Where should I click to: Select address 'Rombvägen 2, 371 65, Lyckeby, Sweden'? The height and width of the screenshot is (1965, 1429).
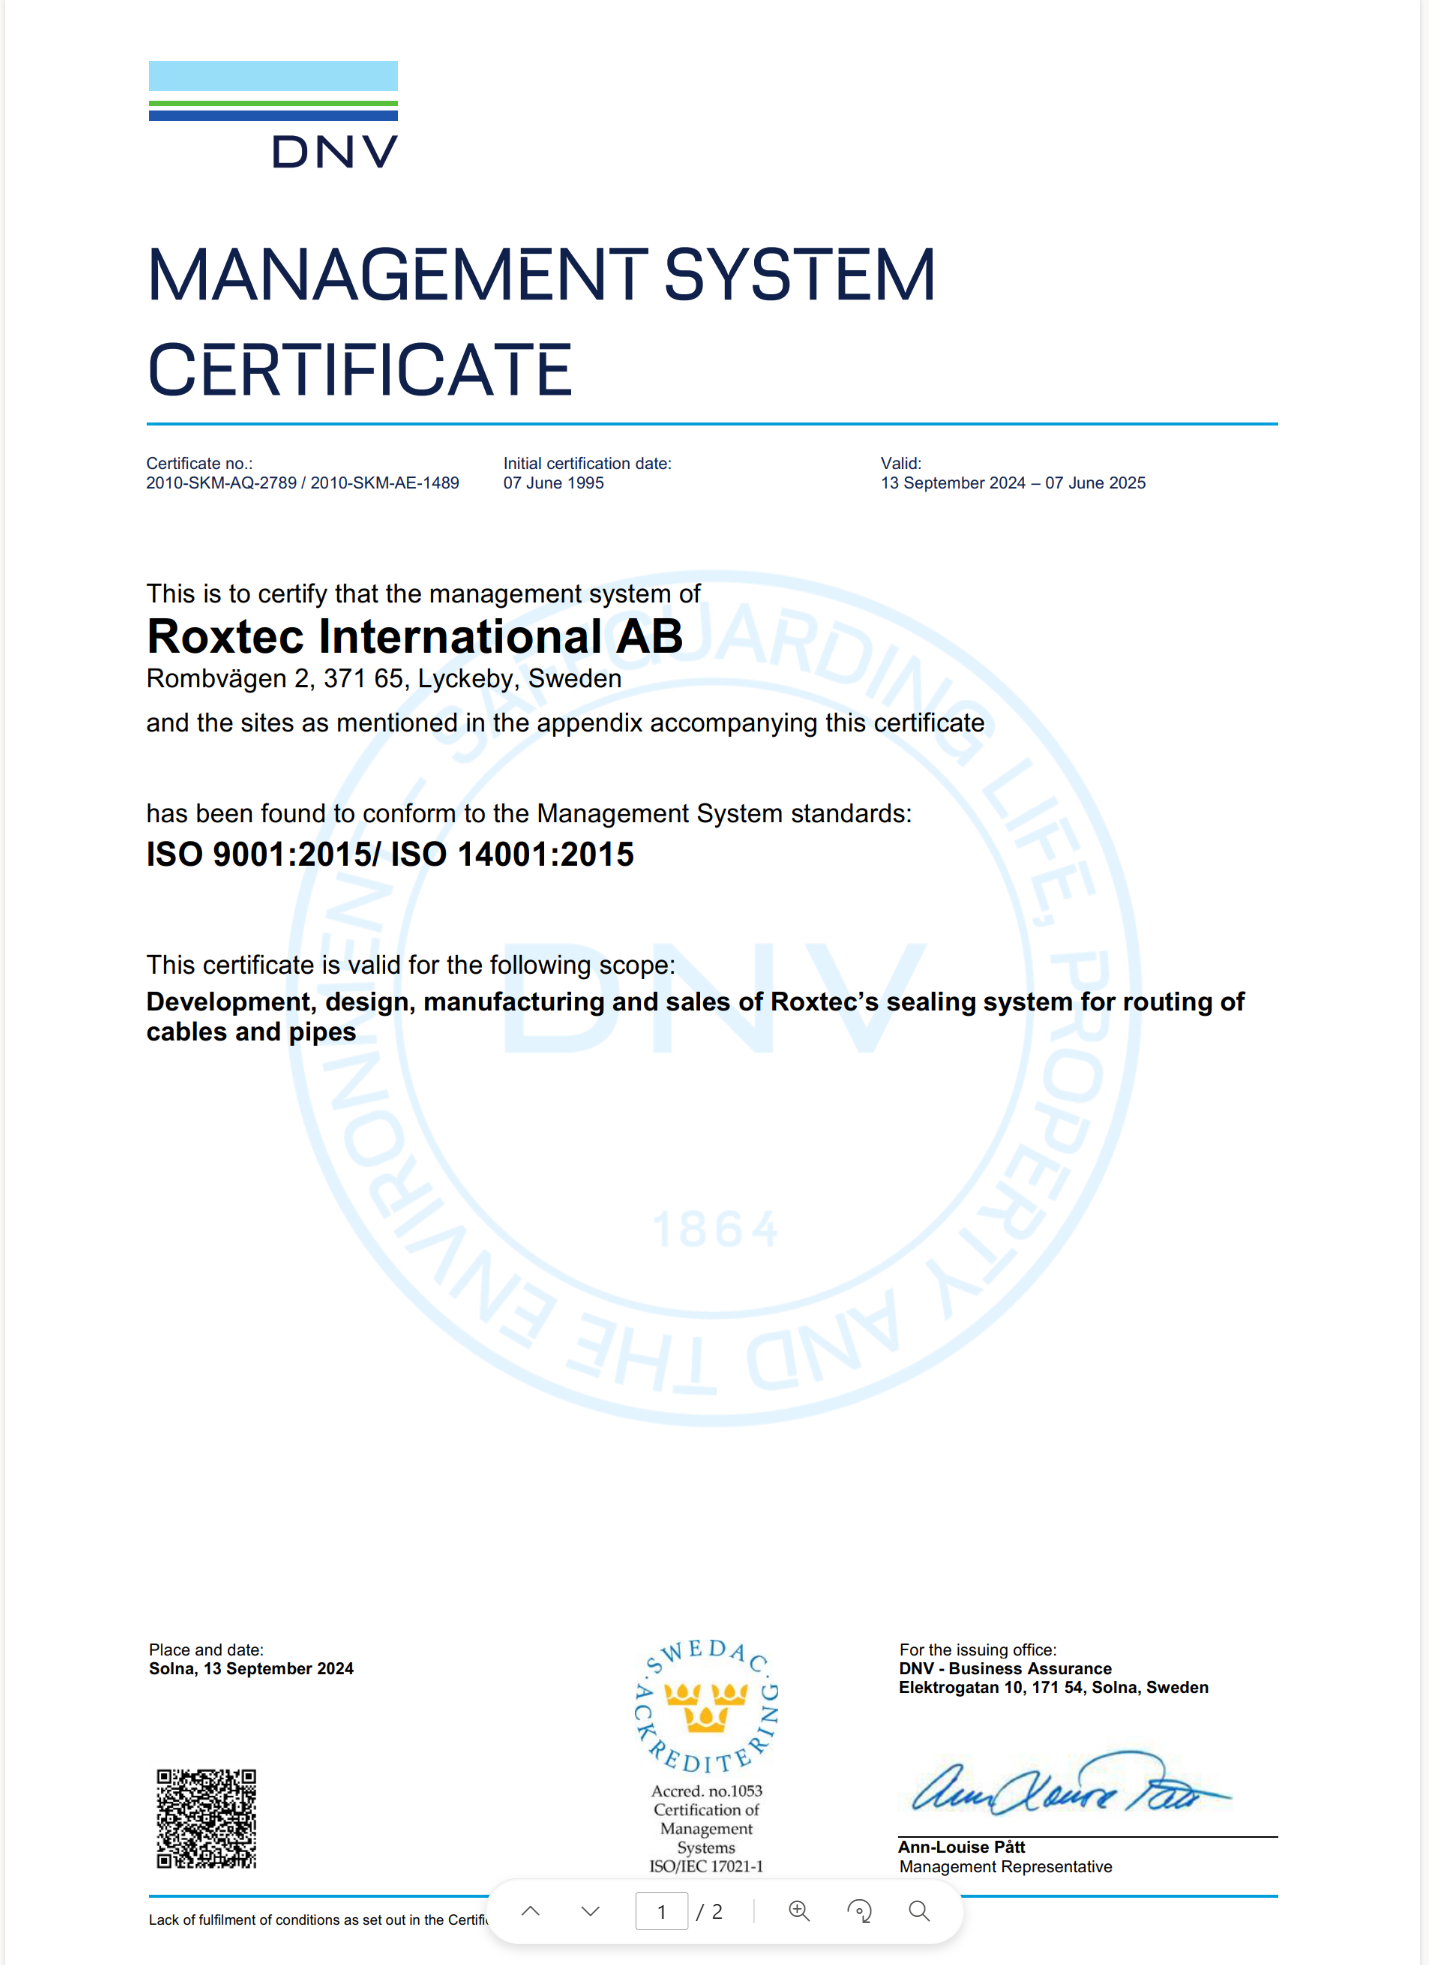pyautogui.click(x=384, y=679)
